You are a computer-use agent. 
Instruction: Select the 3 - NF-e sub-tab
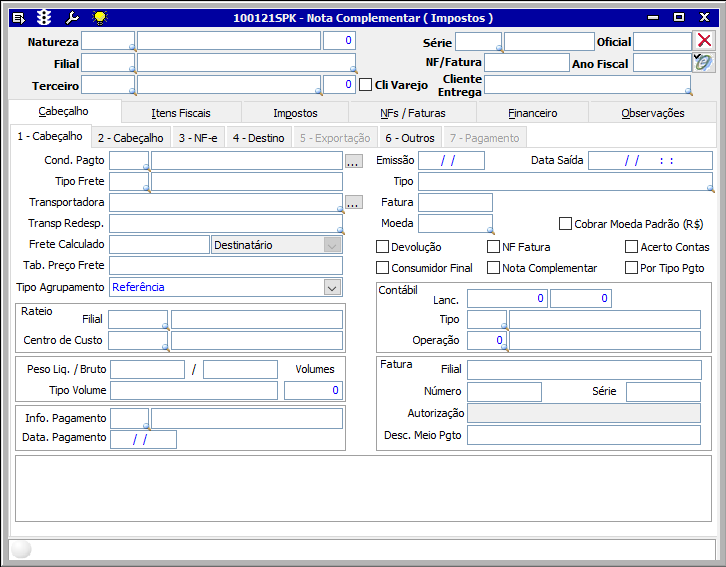click(198, 138)
